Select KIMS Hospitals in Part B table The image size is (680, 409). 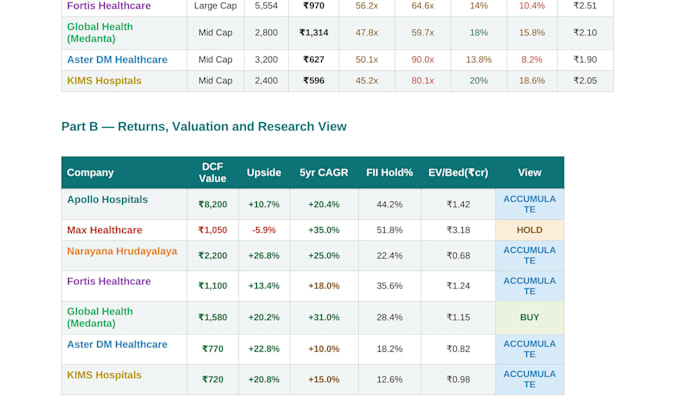click(104, 375)
